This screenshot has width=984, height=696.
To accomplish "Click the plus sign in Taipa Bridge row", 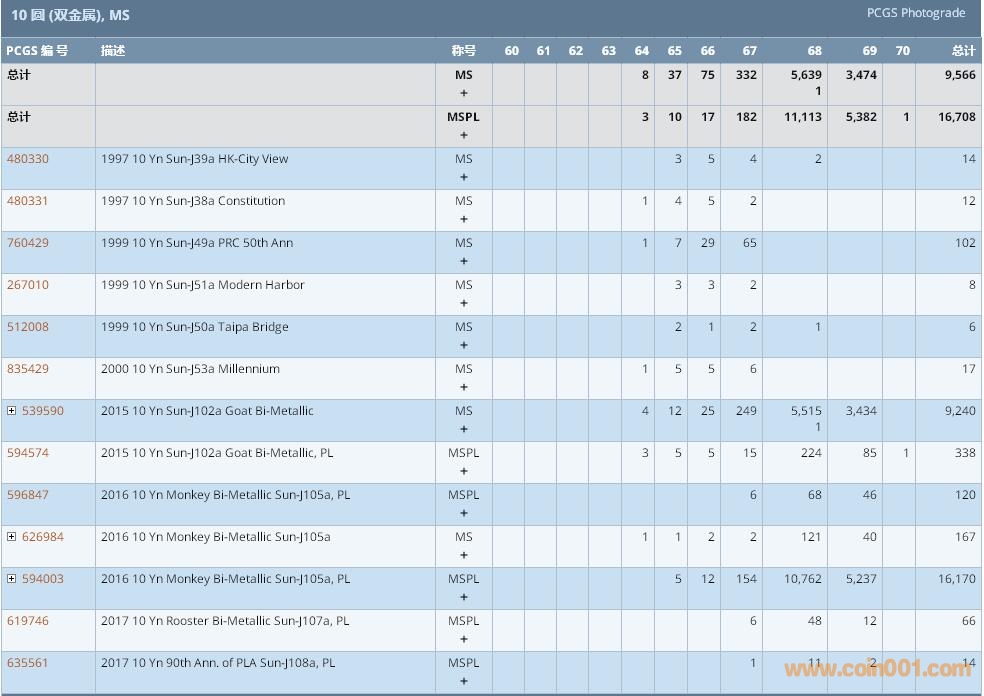I will tap(463, 345).
